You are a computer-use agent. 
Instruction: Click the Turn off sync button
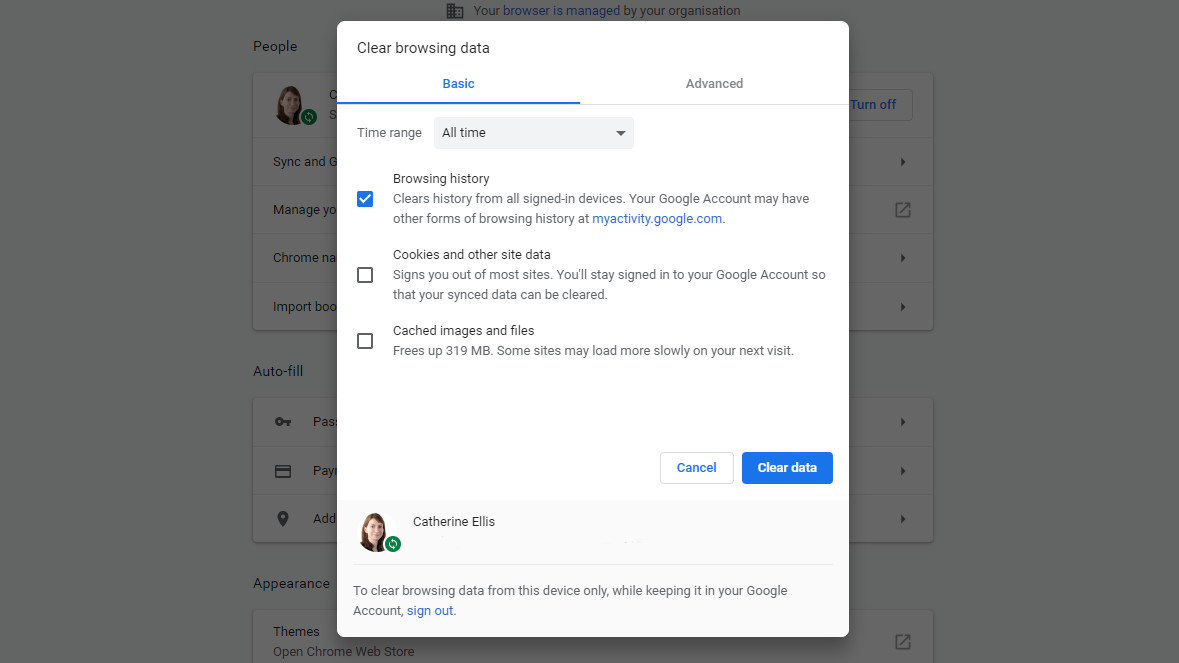[879, 105]
